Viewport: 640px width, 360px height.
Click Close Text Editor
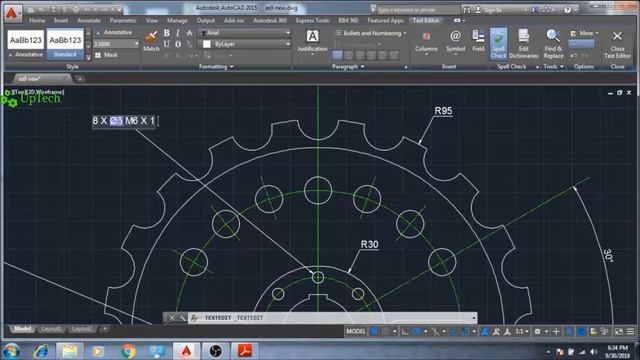click(x=617, y=44)
